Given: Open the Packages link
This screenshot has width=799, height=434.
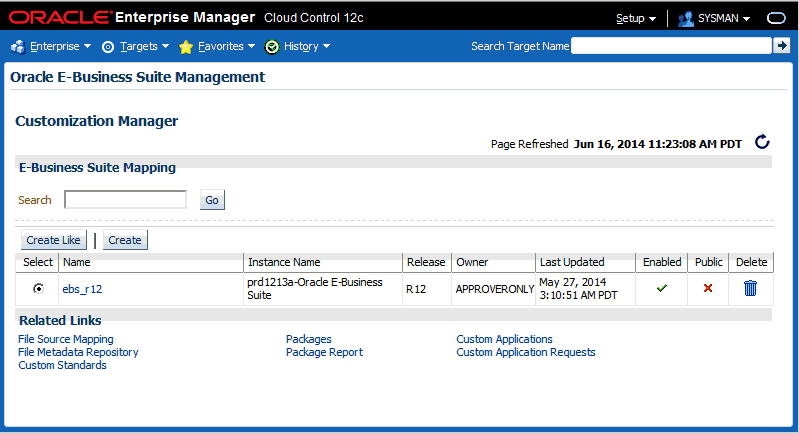Looking at the screenshot, I should pos(308,339).
